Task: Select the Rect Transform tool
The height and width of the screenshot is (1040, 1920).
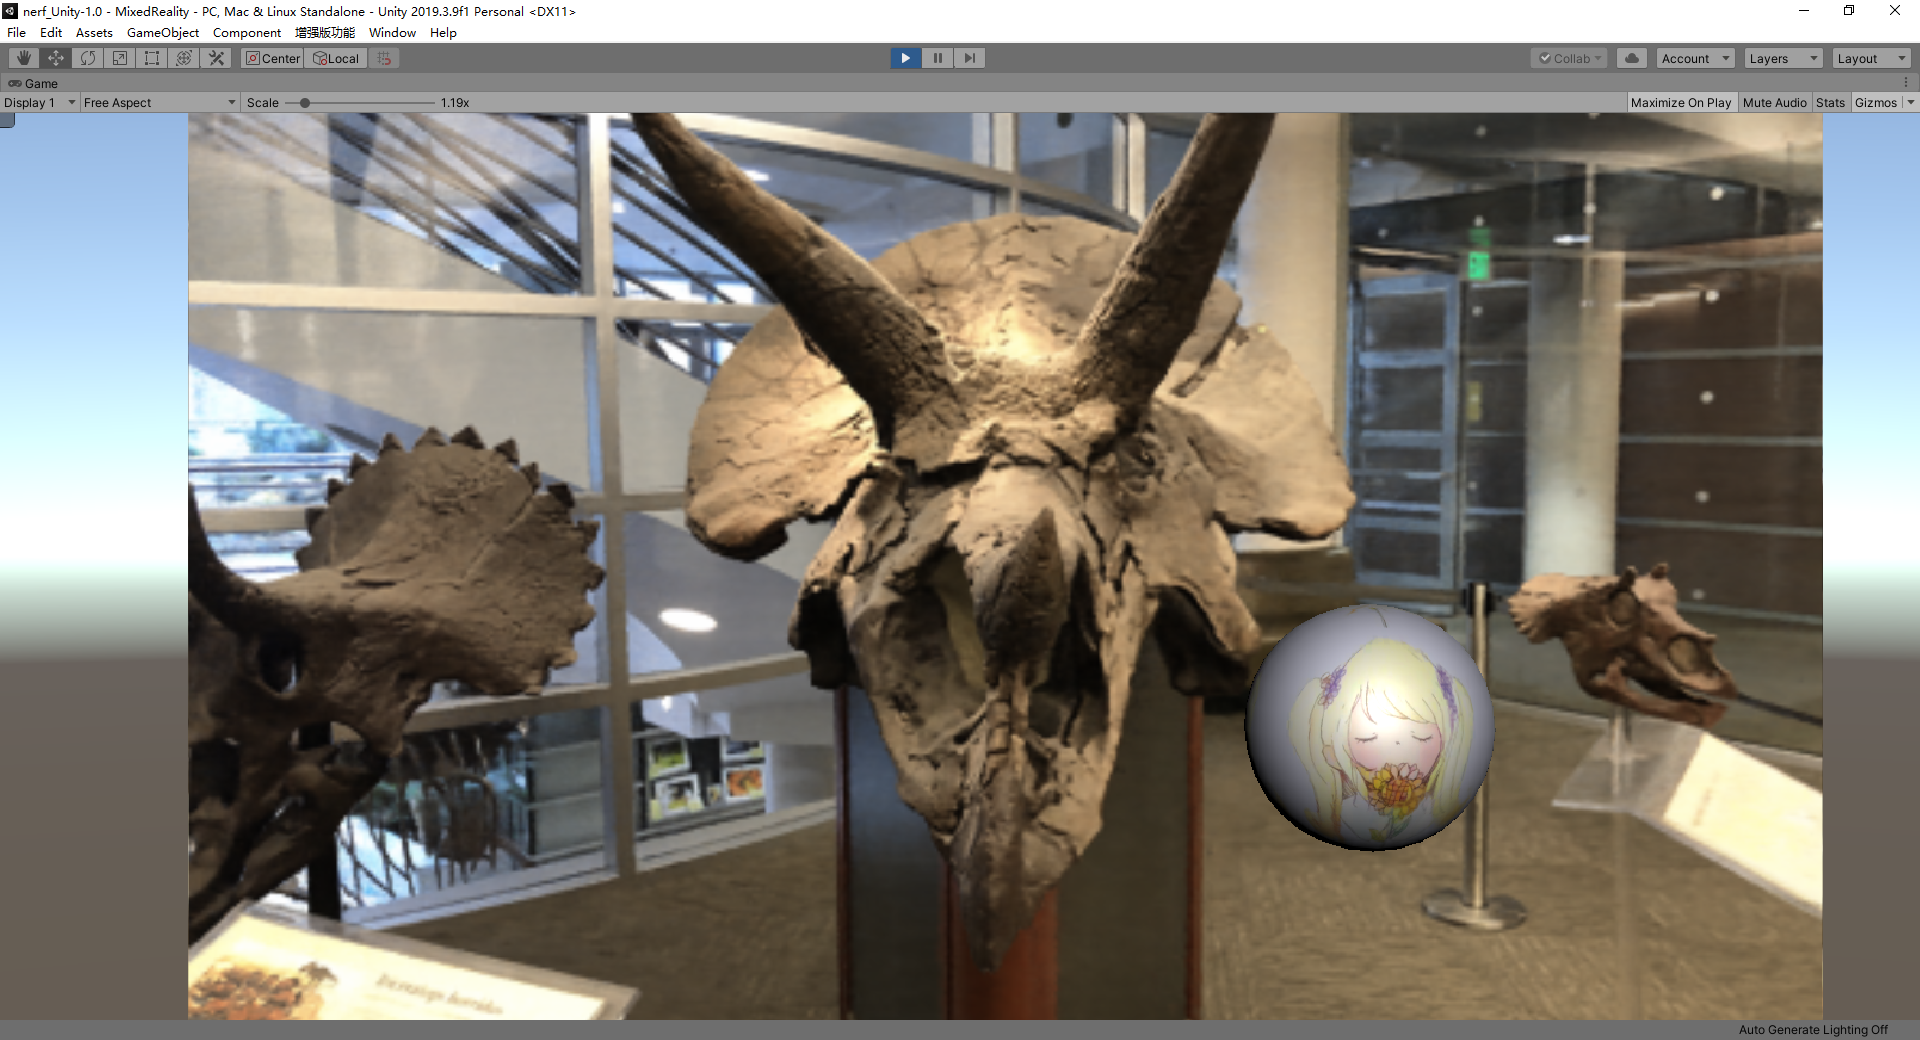Action: point(151,58)
